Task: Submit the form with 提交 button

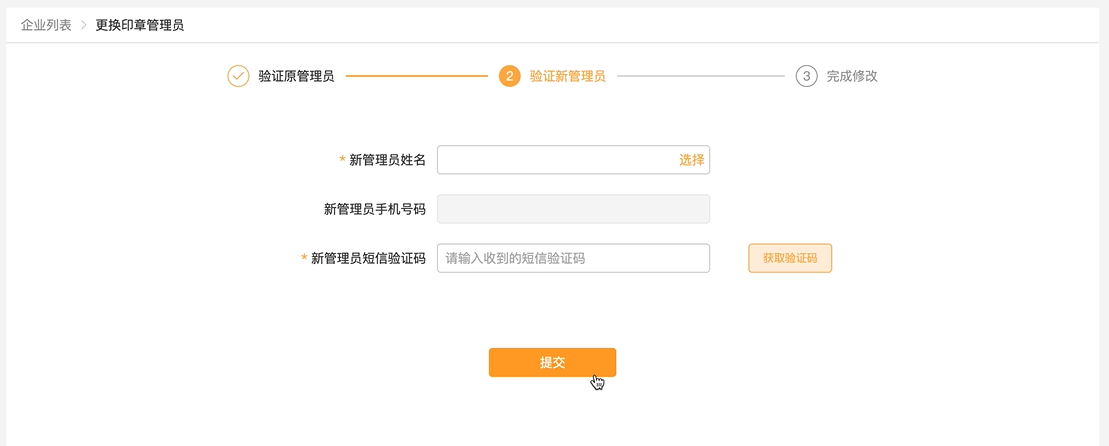Action: 552,363
